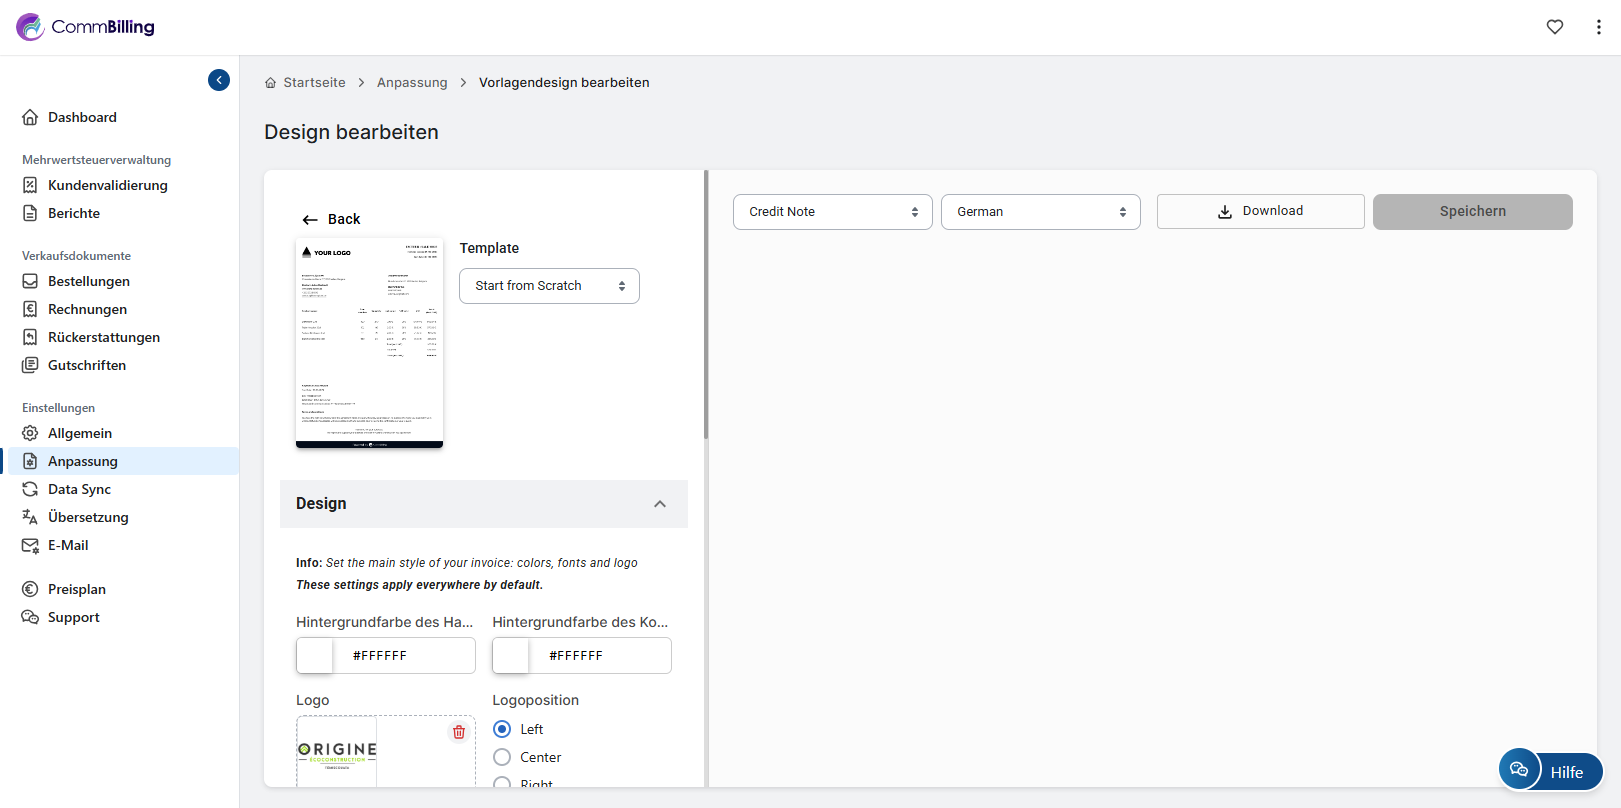Viewport: 1621px width, 808px height.
Task: Open the German language dropdown
Action: click(x=1040, y=212)
